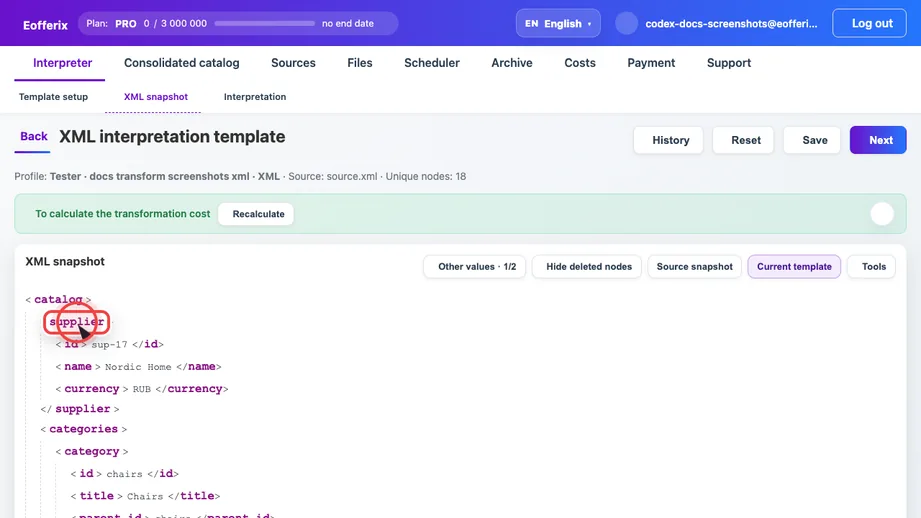Viewport: 921px width, 518px height.
Task: Select the categories node
Action: (x=83, y=429)
